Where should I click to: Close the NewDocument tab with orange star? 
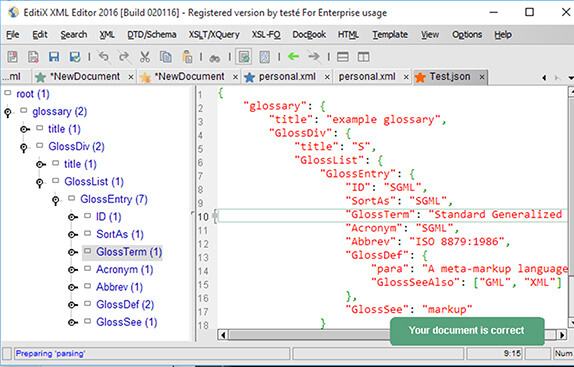click(x=235, y=77)
